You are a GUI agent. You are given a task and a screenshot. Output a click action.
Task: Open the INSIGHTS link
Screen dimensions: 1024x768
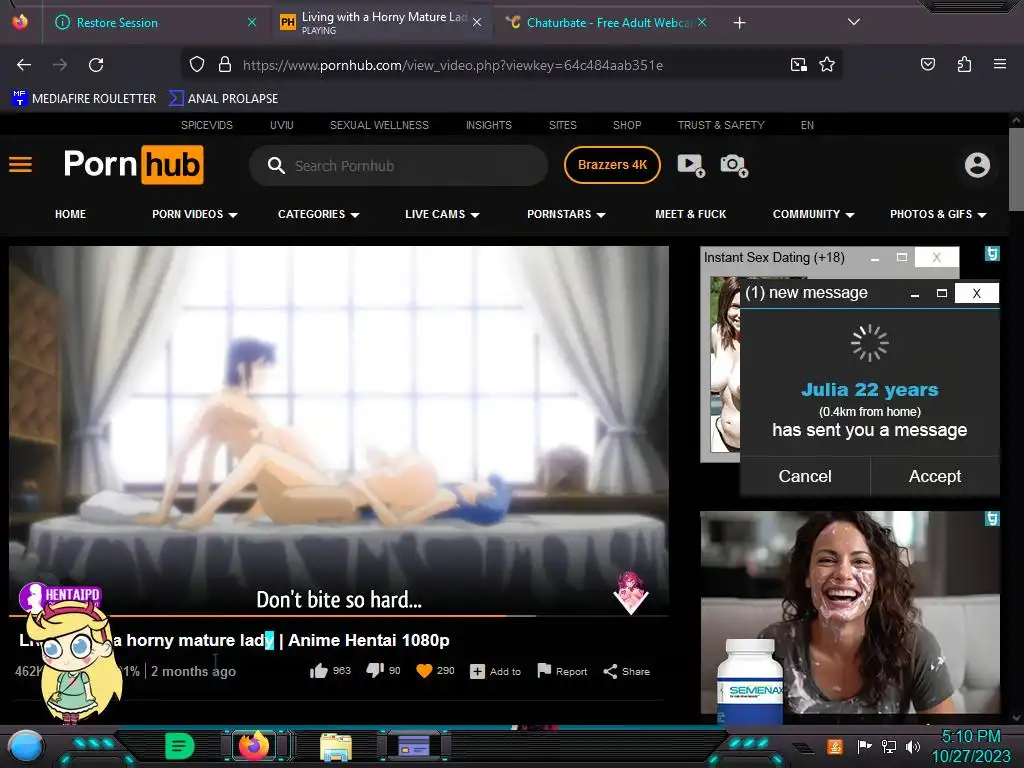pyautogui.click(x=488, y=125)
